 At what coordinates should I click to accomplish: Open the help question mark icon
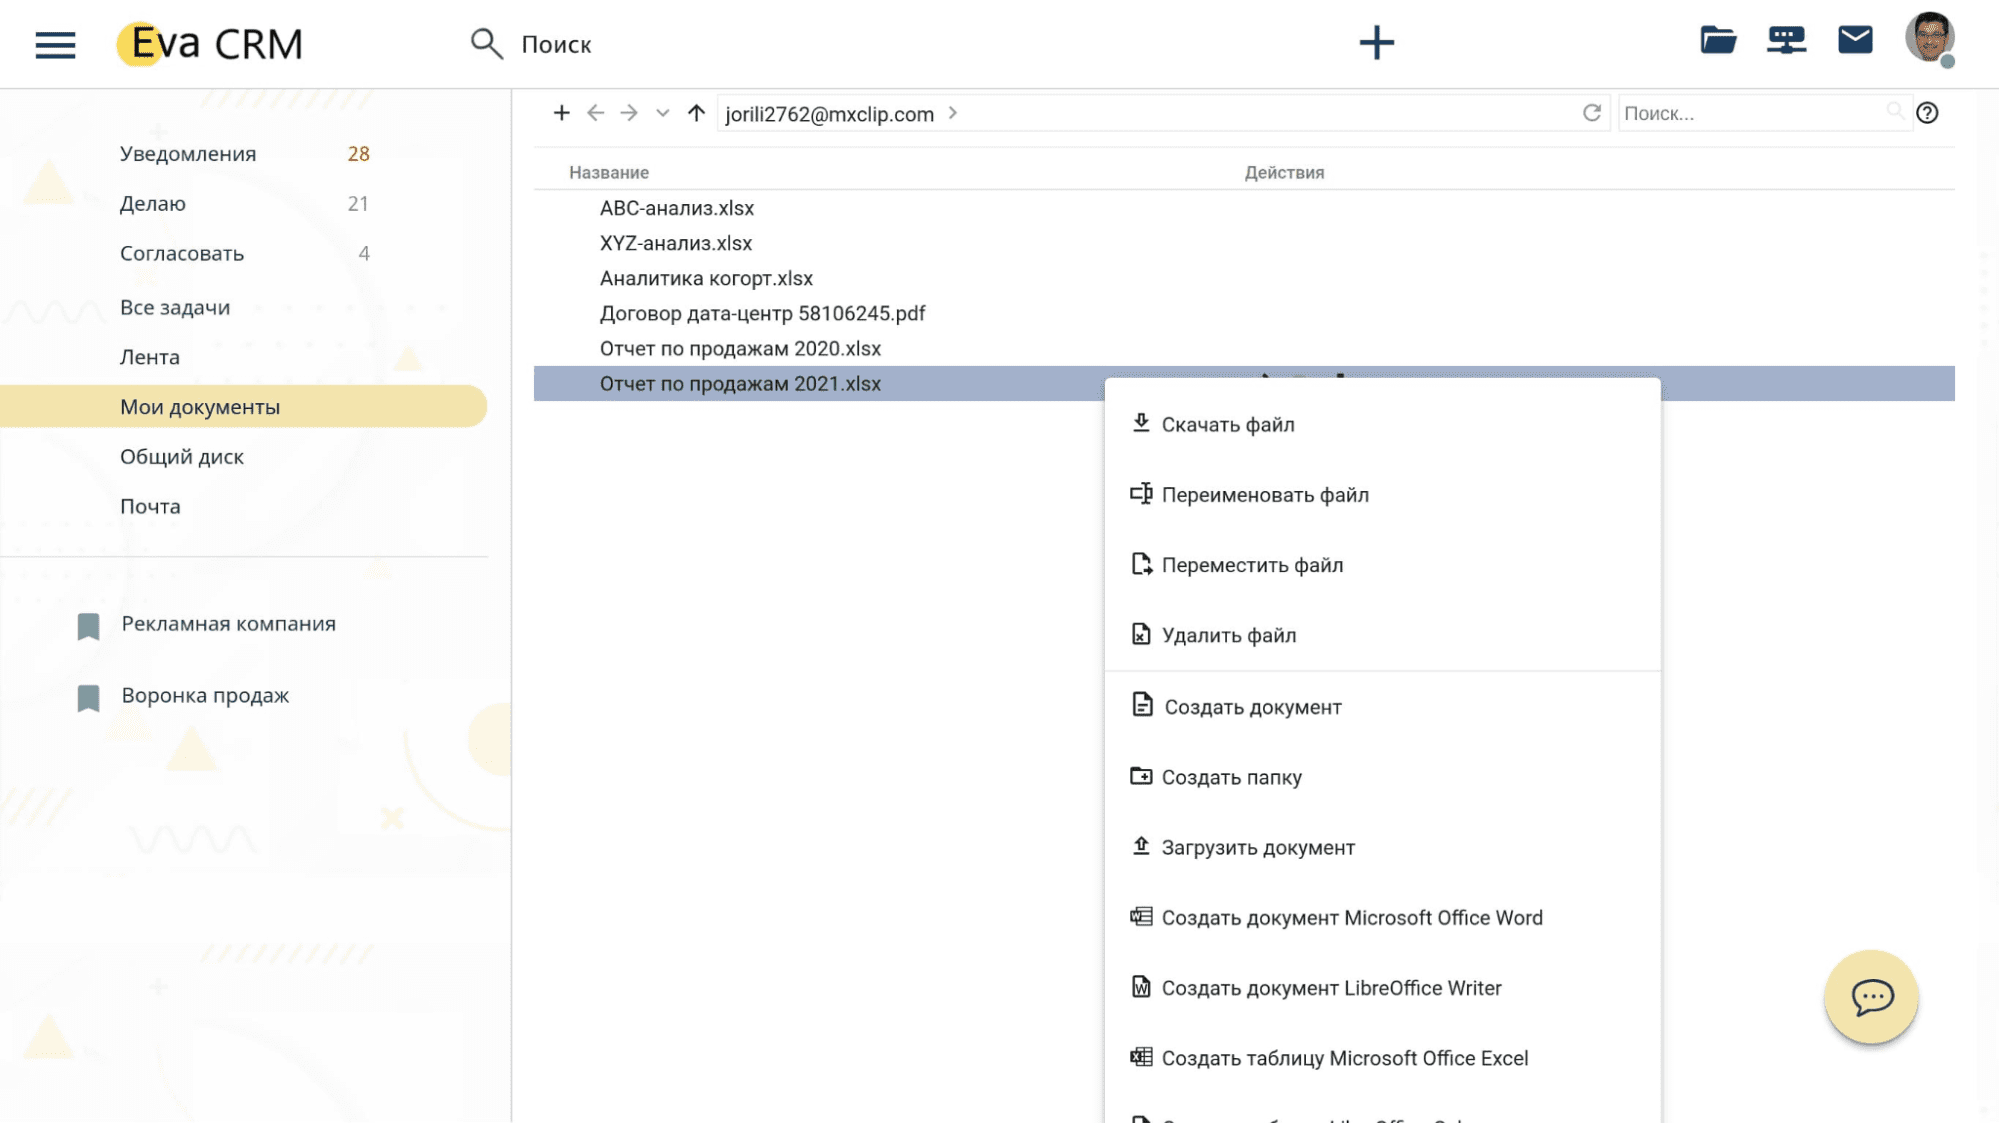pos(1927,113)
